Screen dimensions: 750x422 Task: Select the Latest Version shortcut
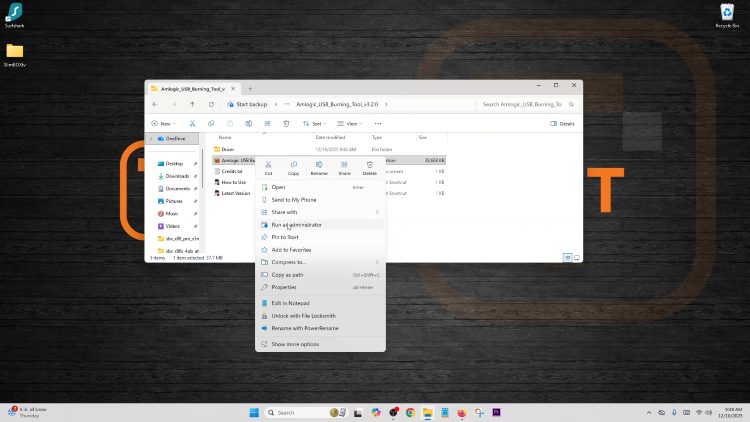tap(233, 193)
